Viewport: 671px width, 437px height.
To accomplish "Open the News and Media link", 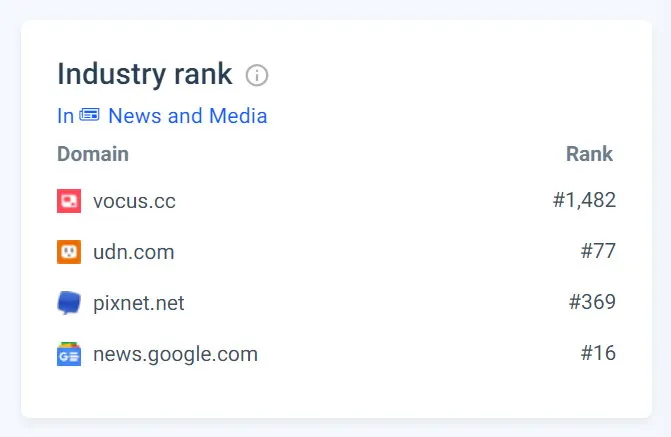I will coord(187,116).
